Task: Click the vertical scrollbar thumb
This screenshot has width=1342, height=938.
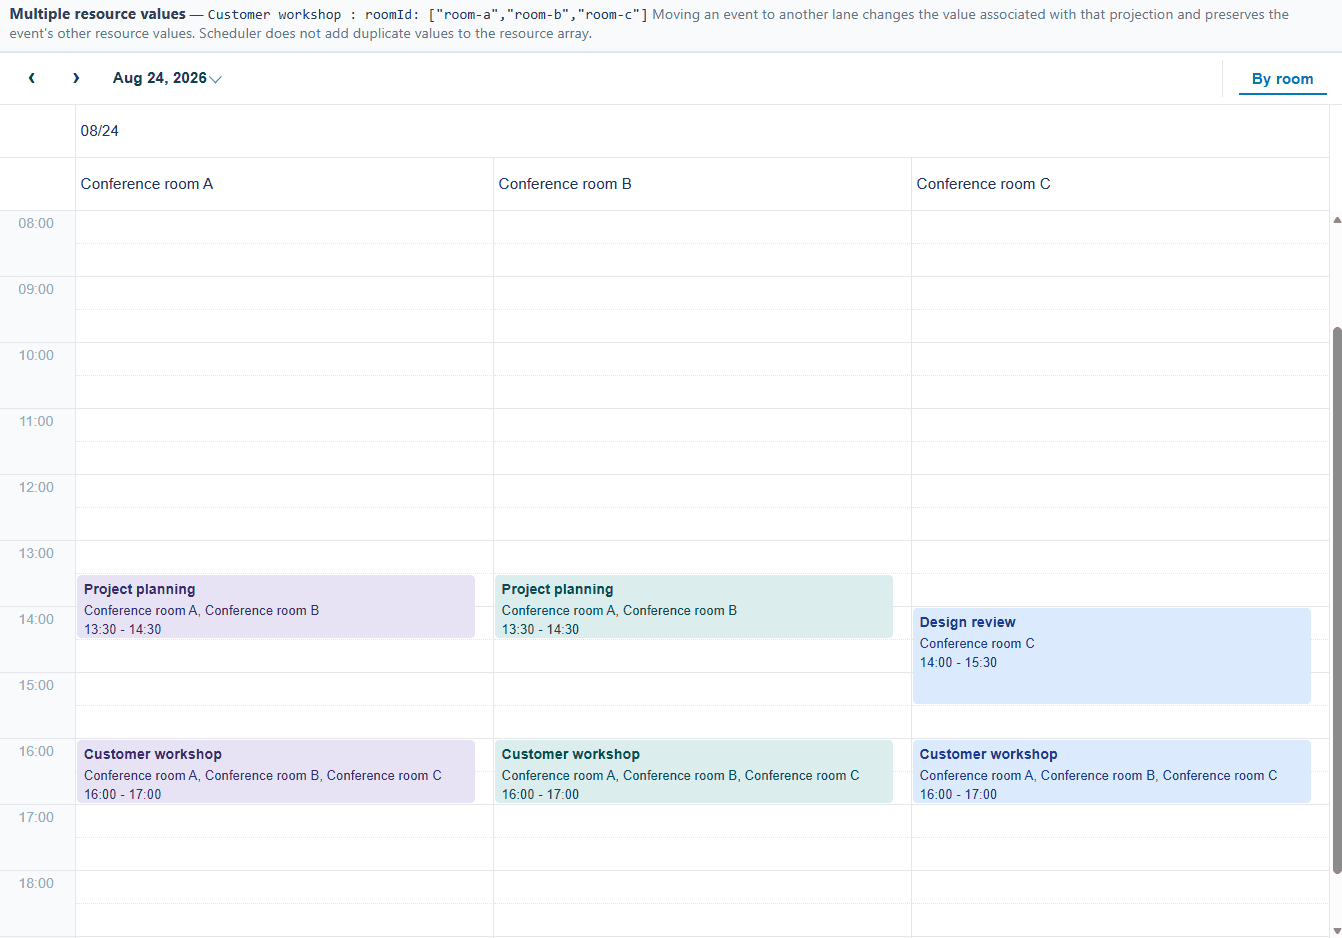Action: point(1337,600)
